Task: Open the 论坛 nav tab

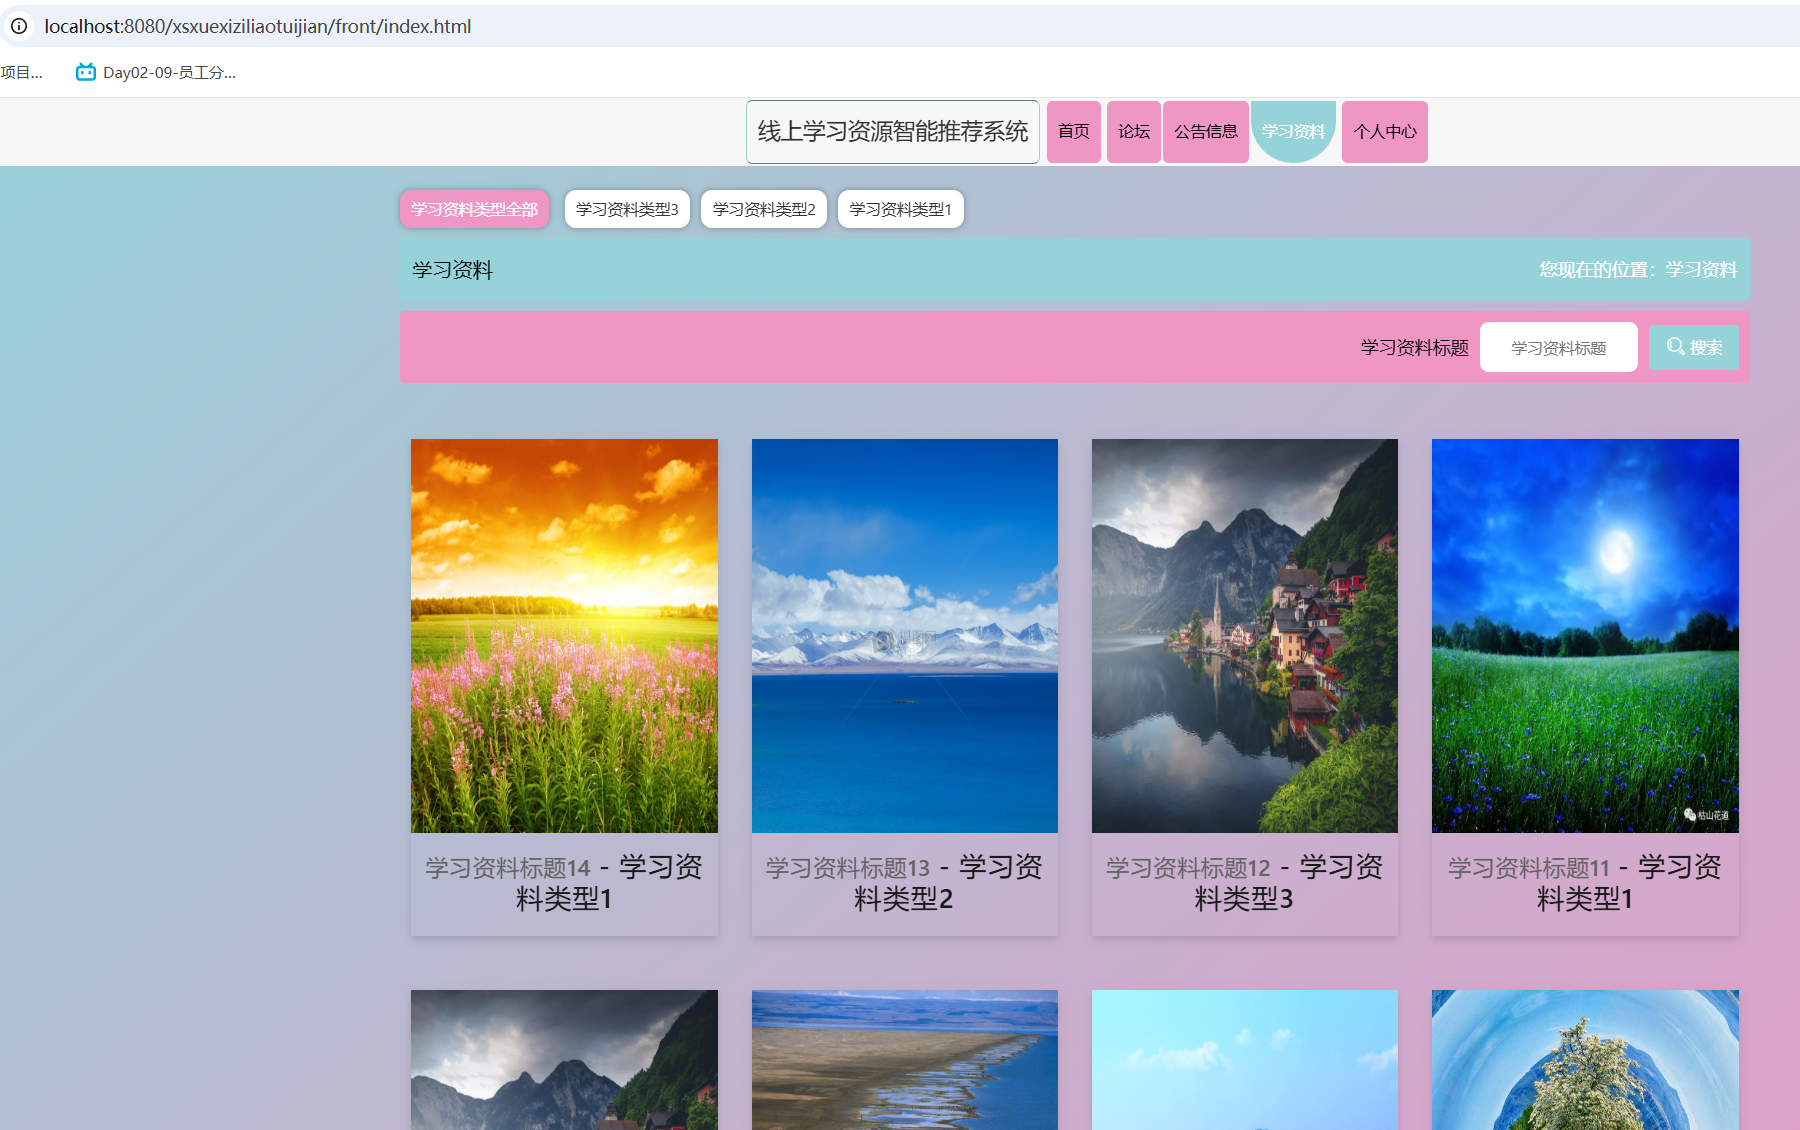Action: 1134,131
